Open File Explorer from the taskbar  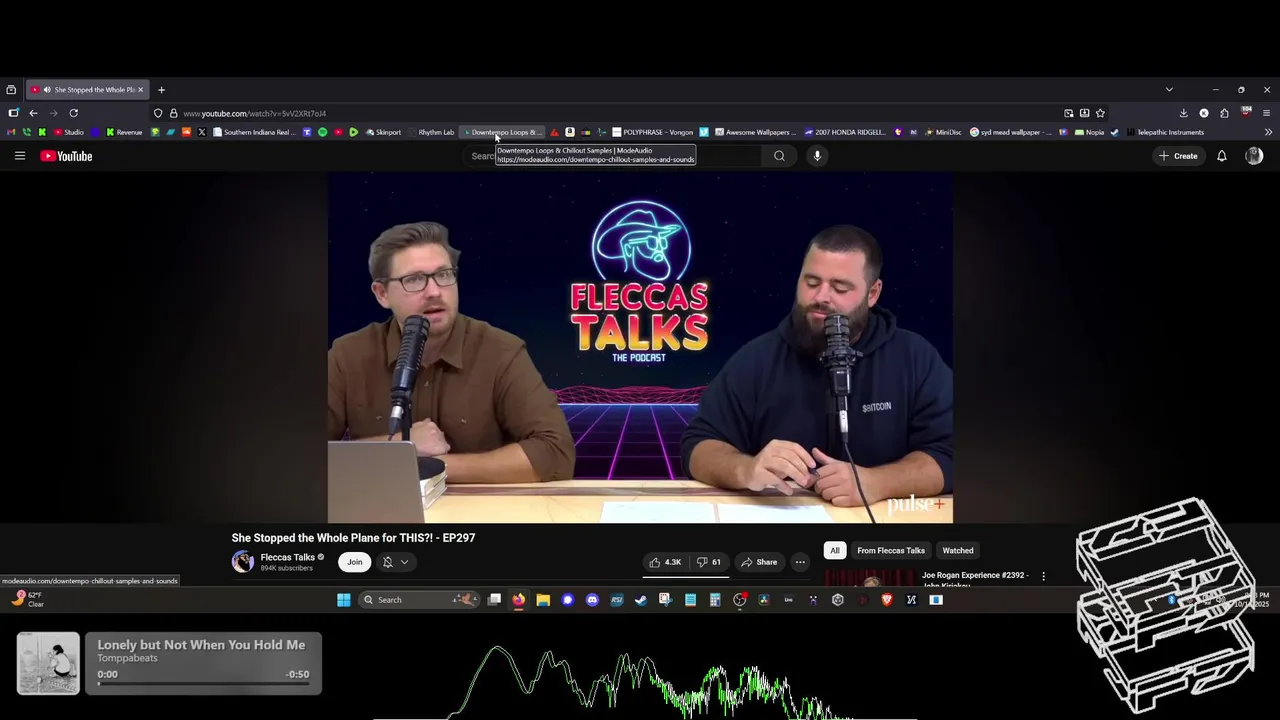[x=543, y=600]
